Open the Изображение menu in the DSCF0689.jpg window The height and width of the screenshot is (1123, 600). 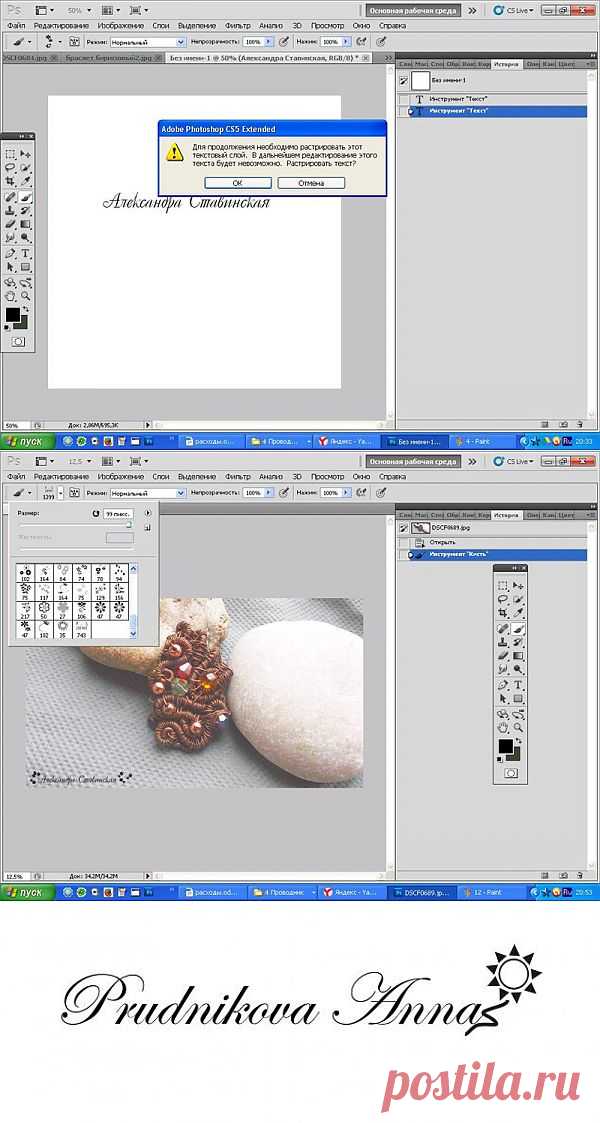coord(120,476)
